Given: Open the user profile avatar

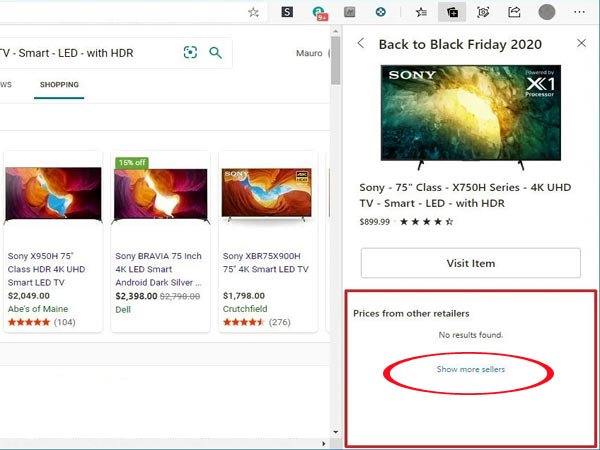Looking at the screenshot, I should coord(546,12).
